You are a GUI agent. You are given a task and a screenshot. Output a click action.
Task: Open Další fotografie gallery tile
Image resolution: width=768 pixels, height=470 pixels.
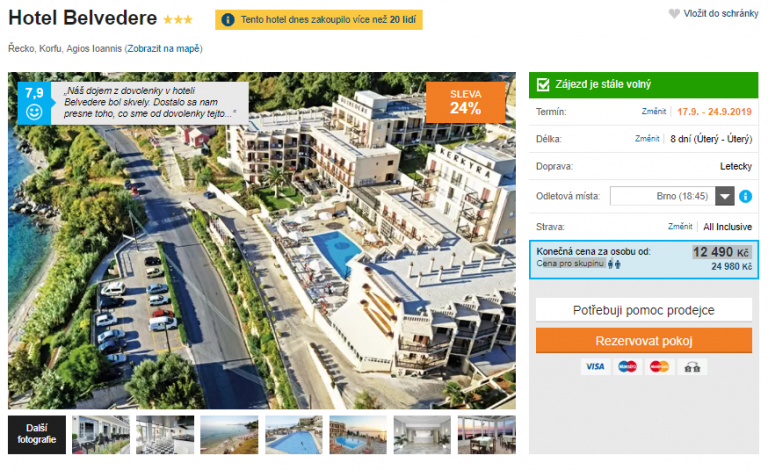pyautogui.click(x=37, y=434)
